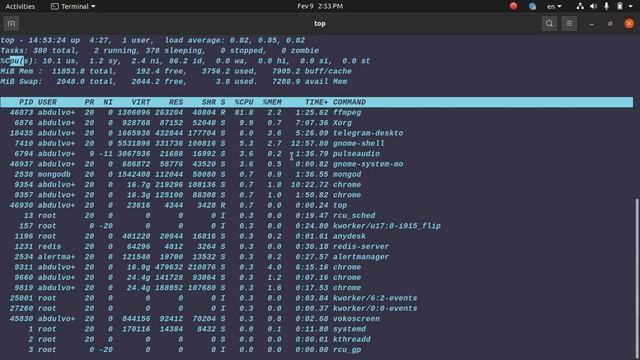The width and height of the screenshot is (640, 360).
Task: Click the red recording indicator icon
Action: (513, 6)
